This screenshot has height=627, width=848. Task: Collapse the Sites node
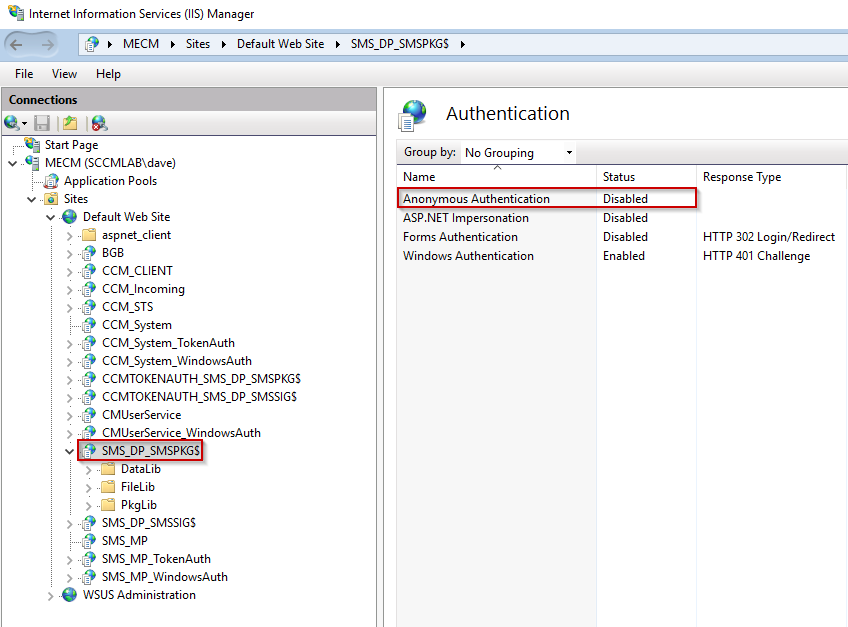tap(31, 200)
